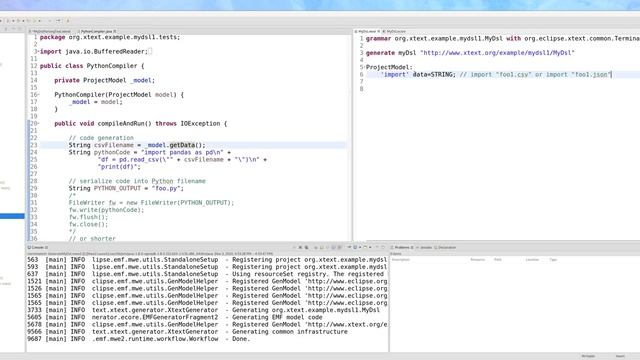Image resolution: width=640 pixels, height=360 pixels.
Task: Click the 'df = pd.read_csv' string line
Action: click(182, 160)
